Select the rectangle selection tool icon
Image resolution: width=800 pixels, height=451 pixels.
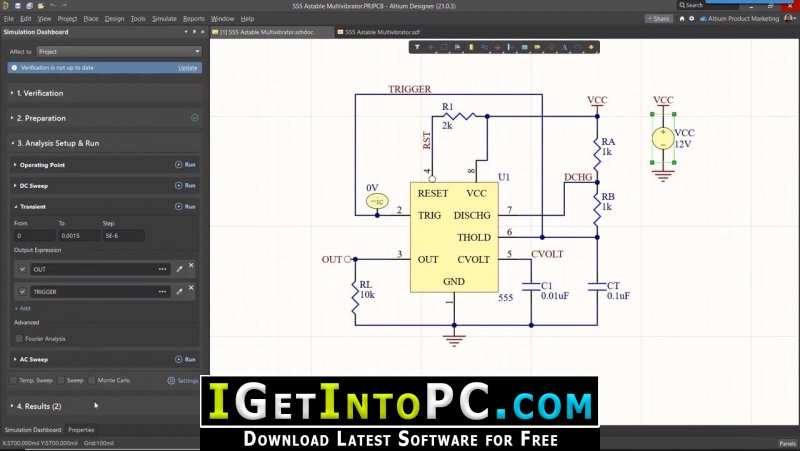[x=444, y=47]
